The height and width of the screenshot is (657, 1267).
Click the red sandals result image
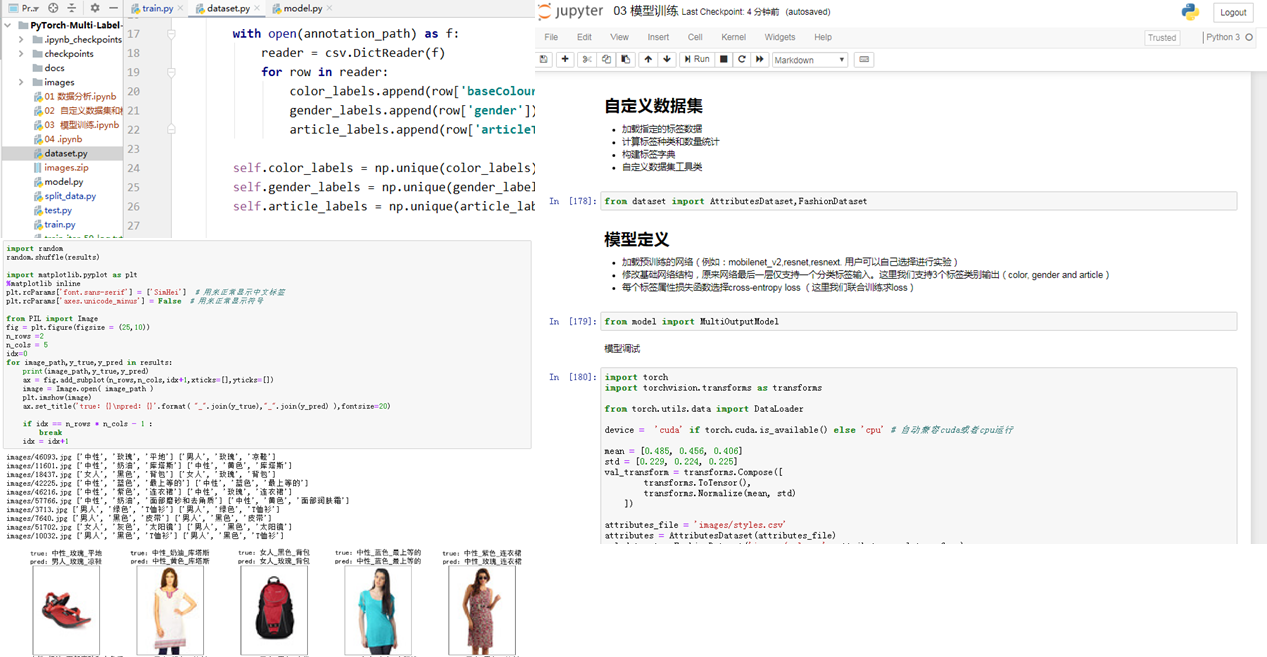[66, 610]
